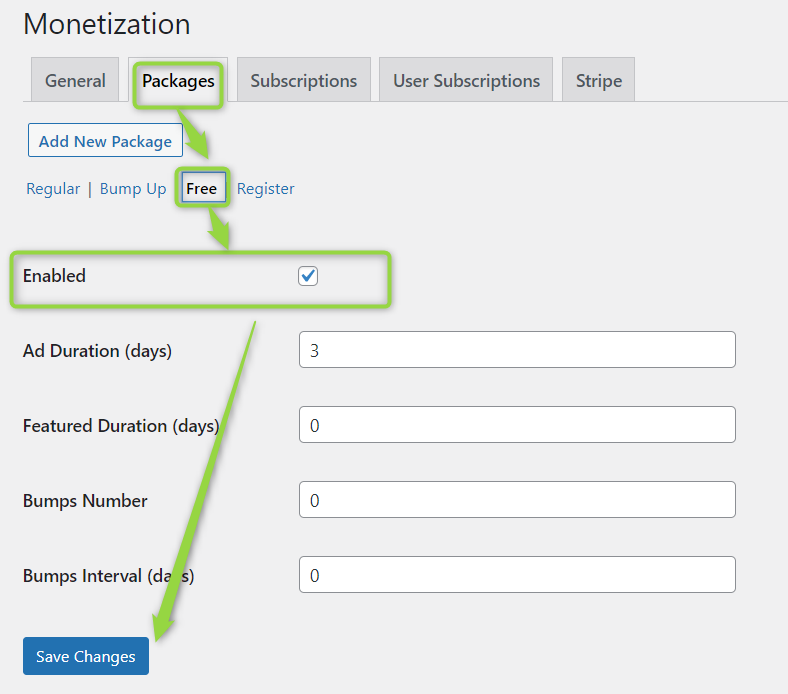Viewport: 788px width, 694px height.
Task: Click the Monetization page heading
Action: point(106,24)
